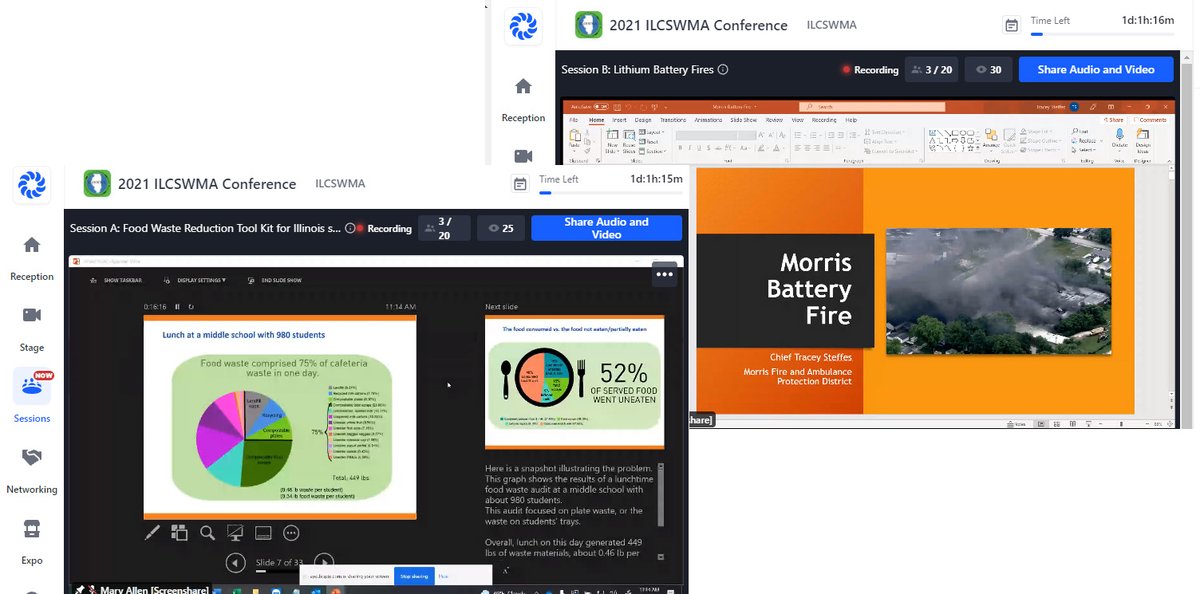The image size is (1200, 594).
Task: Click calendar icon beside Time Left 1d:1h:16m
Action: (x=1012, y=25)
